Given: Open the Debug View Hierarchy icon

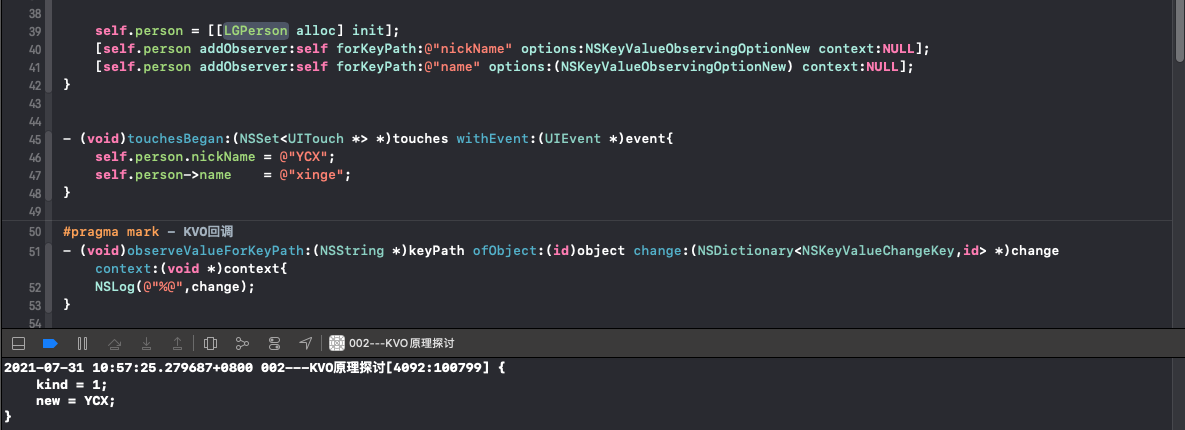Looking at the screenshot, I should point(211,344).
